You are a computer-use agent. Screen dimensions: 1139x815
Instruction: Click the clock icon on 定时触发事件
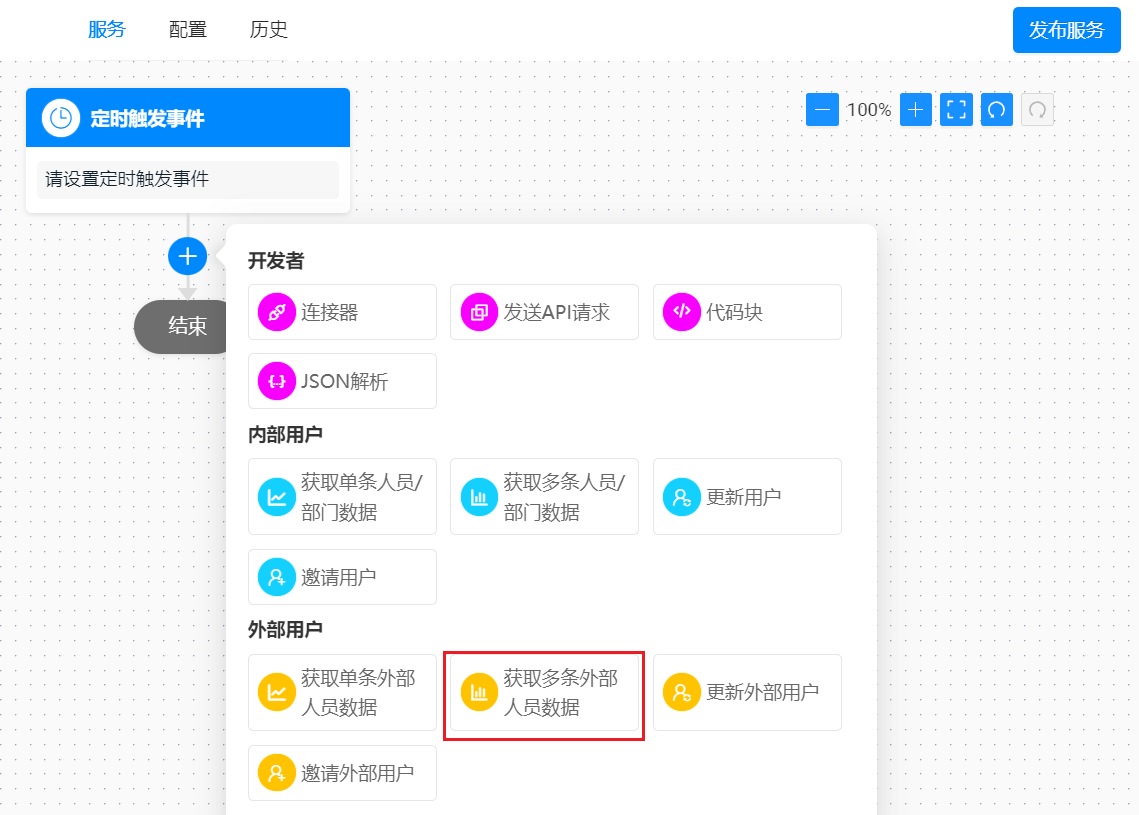click(x=59, y=117)
